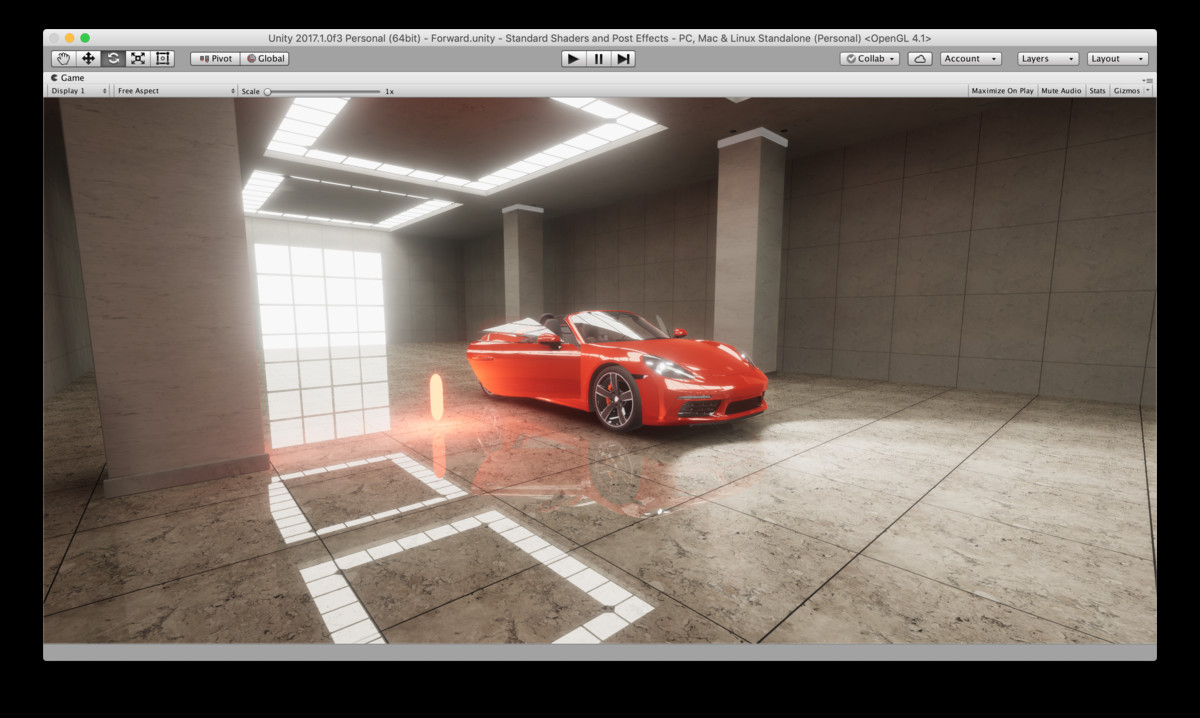
Task: Open the Free Aspect dropdown
Action: pyautogui.click(x=176, y=91)
